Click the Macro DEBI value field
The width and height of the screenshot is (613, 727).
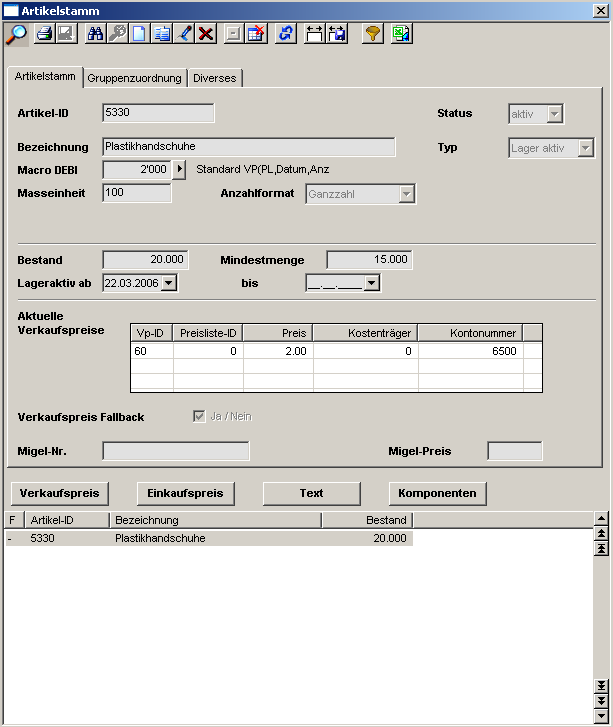click(x=137, y=169)
